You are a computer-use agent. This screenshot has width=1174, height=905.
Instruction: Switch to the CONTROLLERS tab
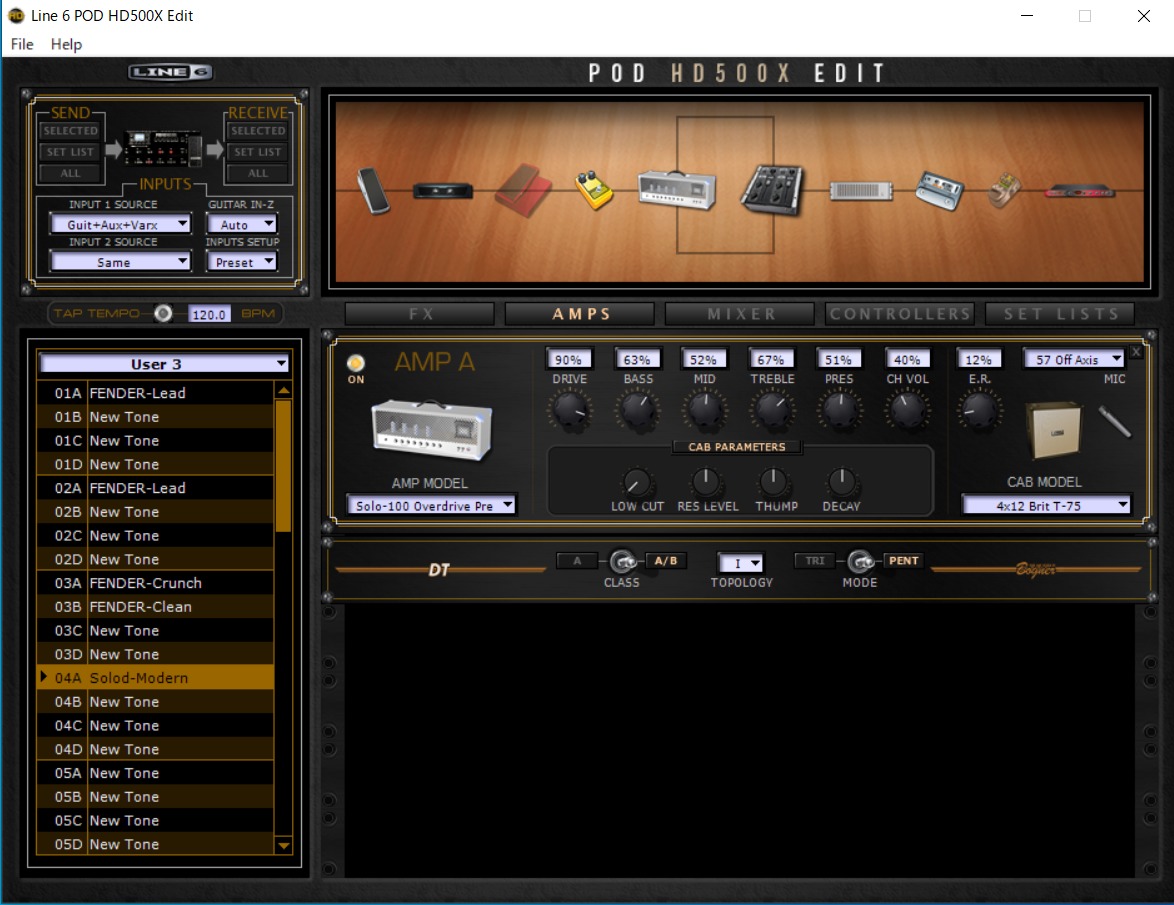coord(900,314)
